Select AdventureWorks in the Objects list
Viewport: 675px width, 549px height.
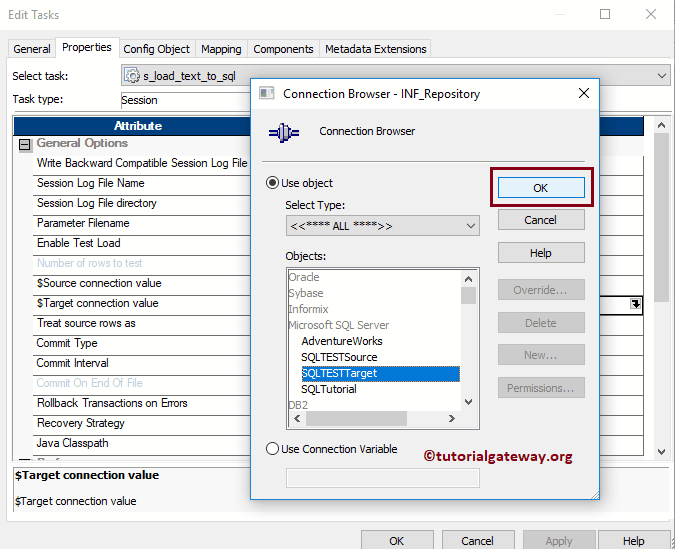[342, 341]
